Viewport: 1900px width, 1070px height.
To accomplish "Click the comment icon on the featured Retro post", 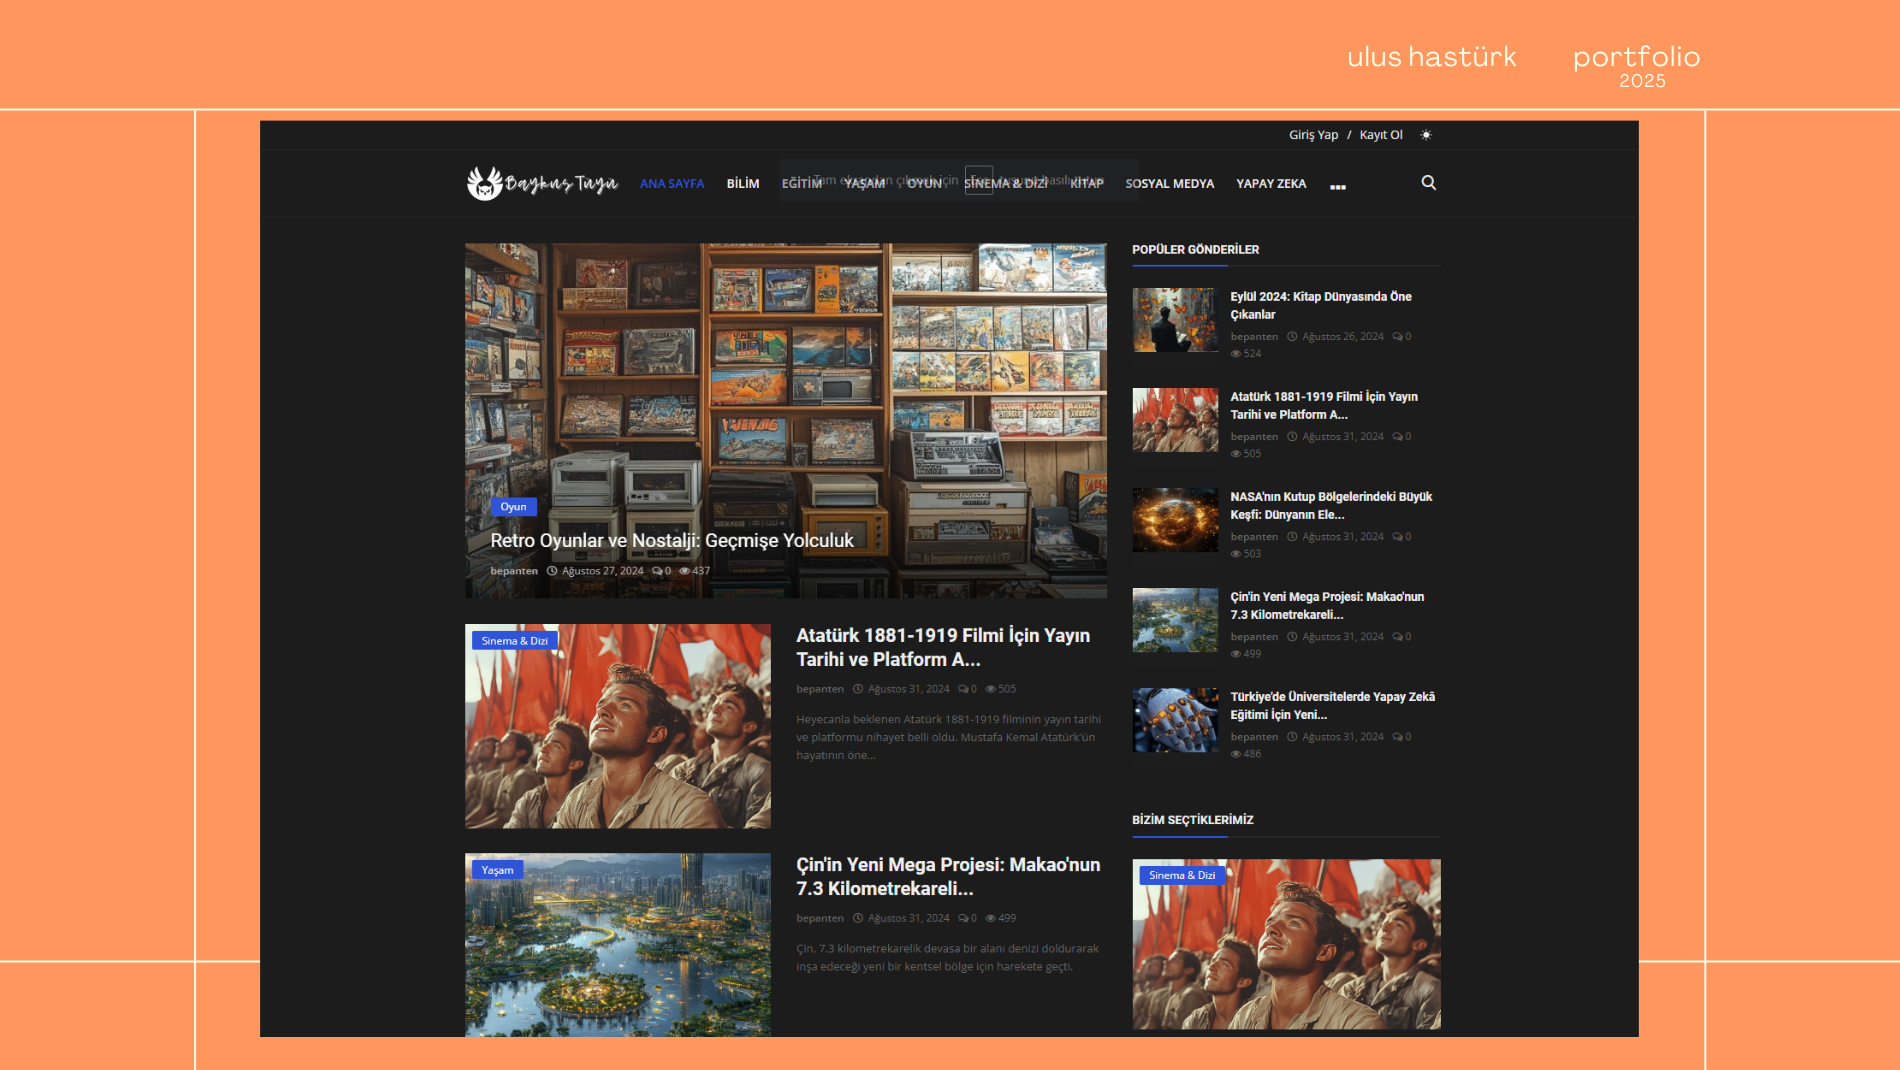I will pyautogui.click(x=657, y=571).
